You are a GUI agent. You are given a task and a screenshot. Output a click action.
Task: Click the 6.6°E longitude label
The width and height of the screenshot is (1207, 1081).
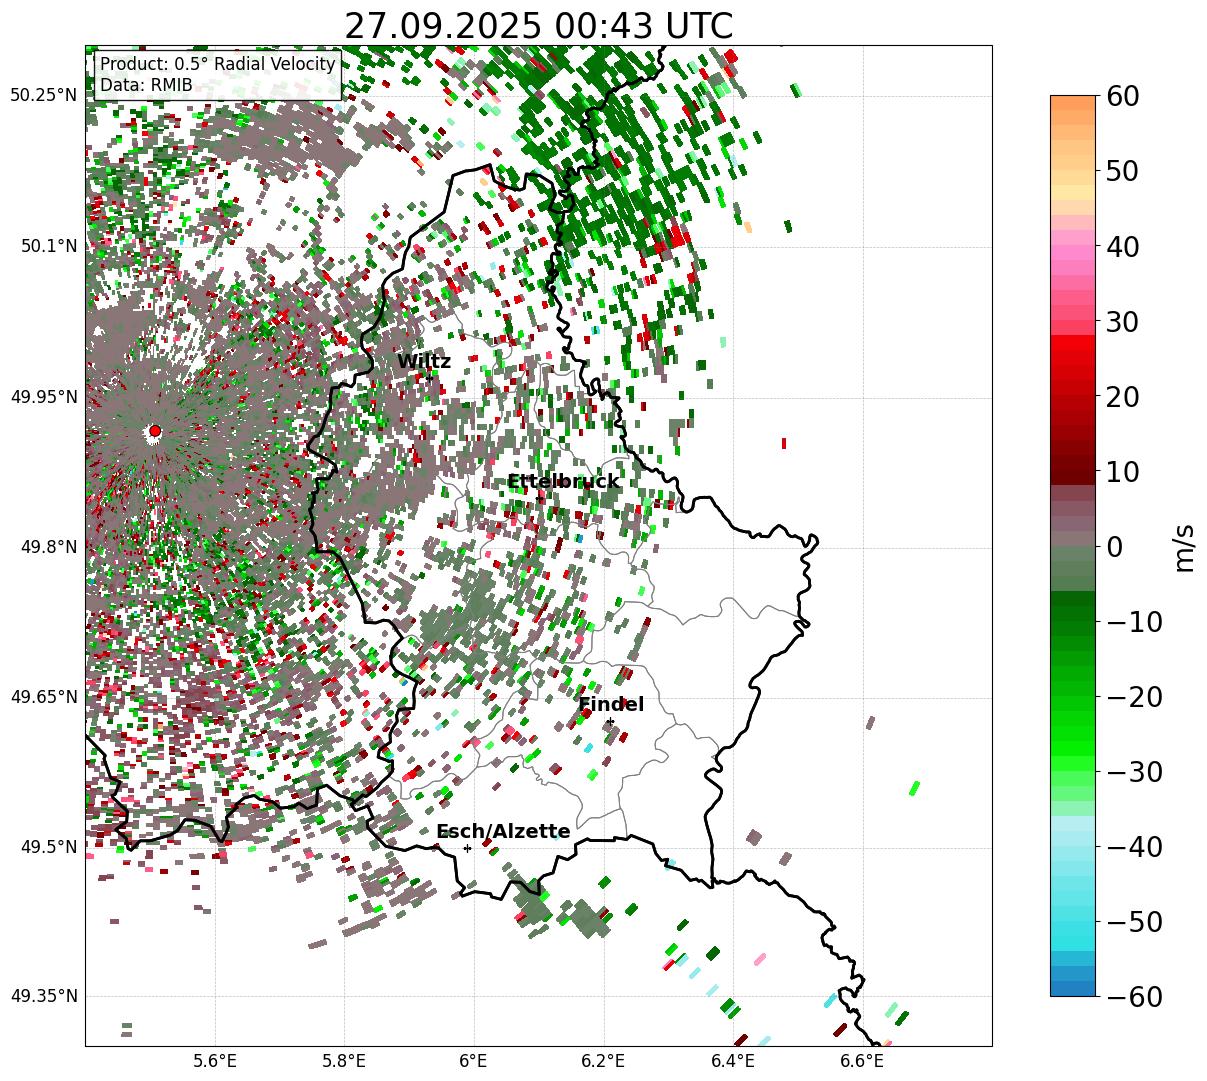click(x=861, y=1061)
